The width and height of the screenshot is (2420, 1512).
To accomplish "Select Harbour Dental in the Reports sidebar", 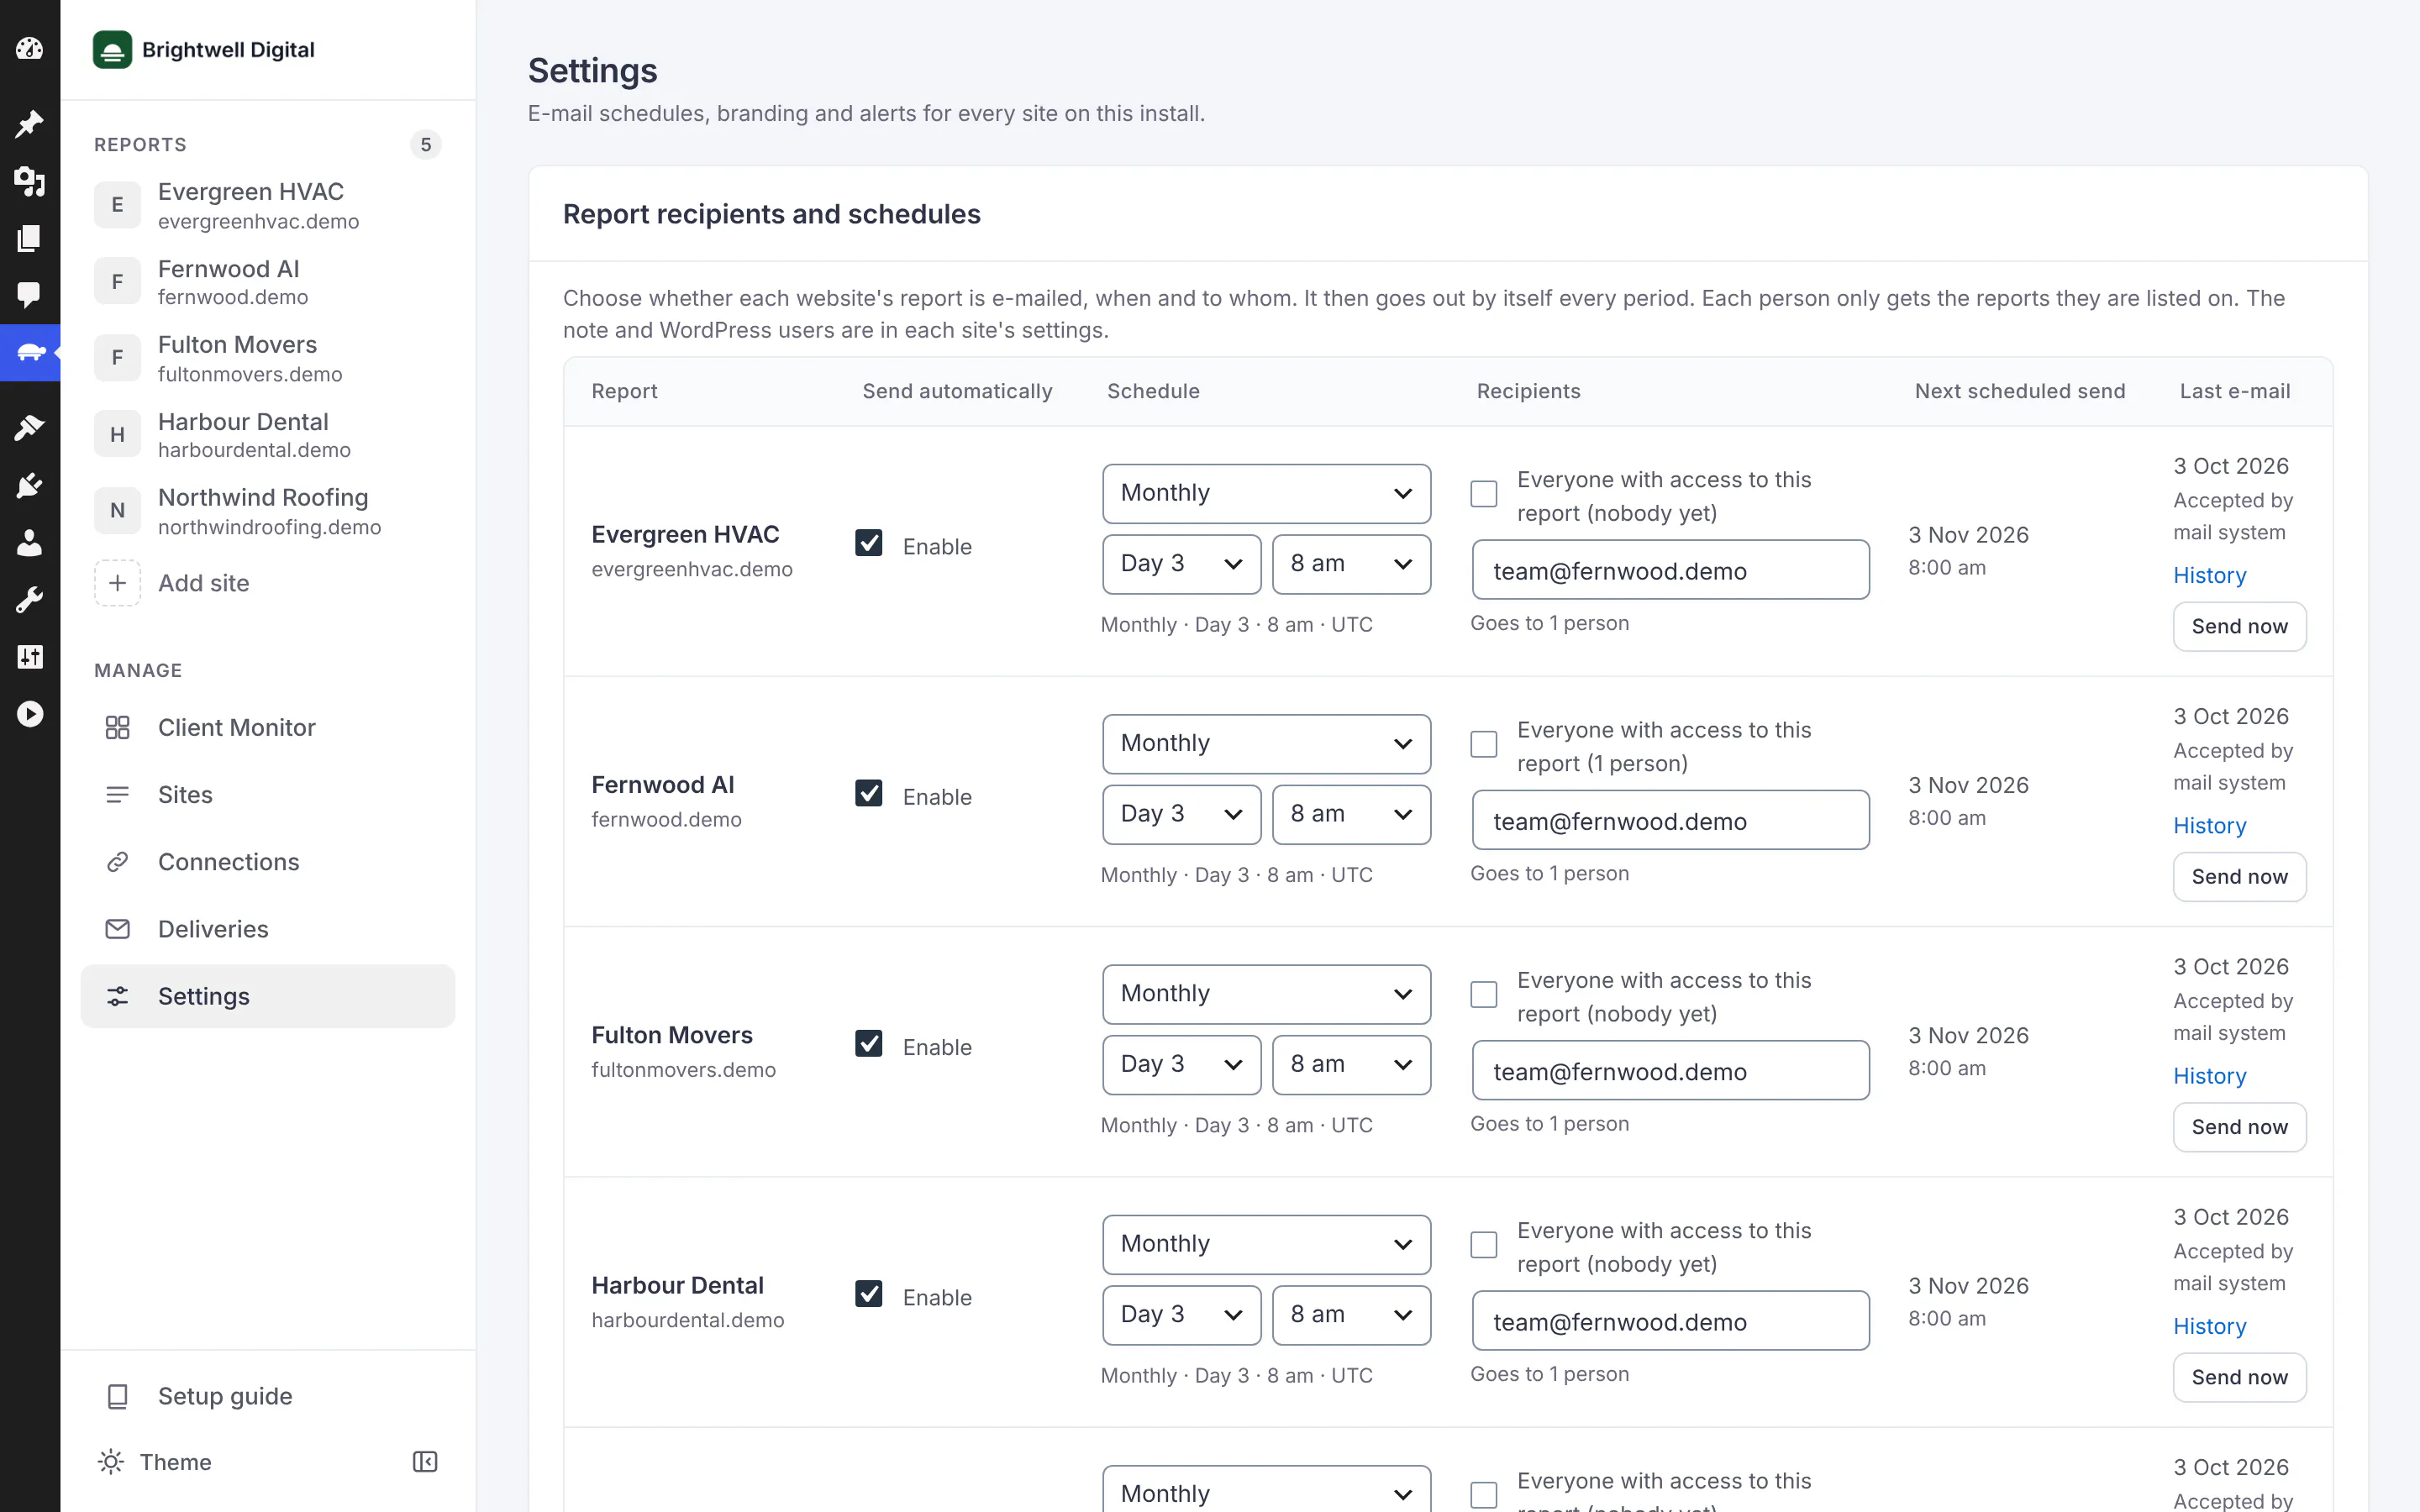I will (x=268, y=435).
